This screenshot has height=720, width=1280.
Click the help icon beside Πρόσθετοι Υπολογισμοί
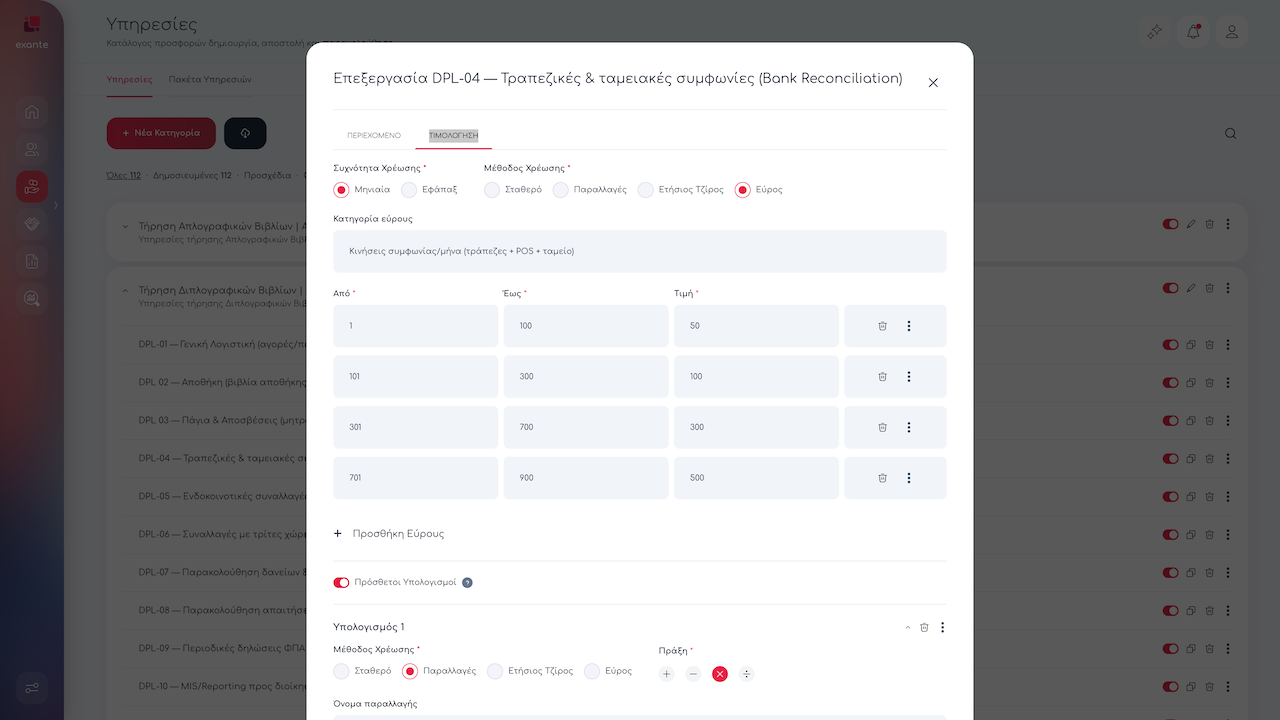(x=467, y=582)
